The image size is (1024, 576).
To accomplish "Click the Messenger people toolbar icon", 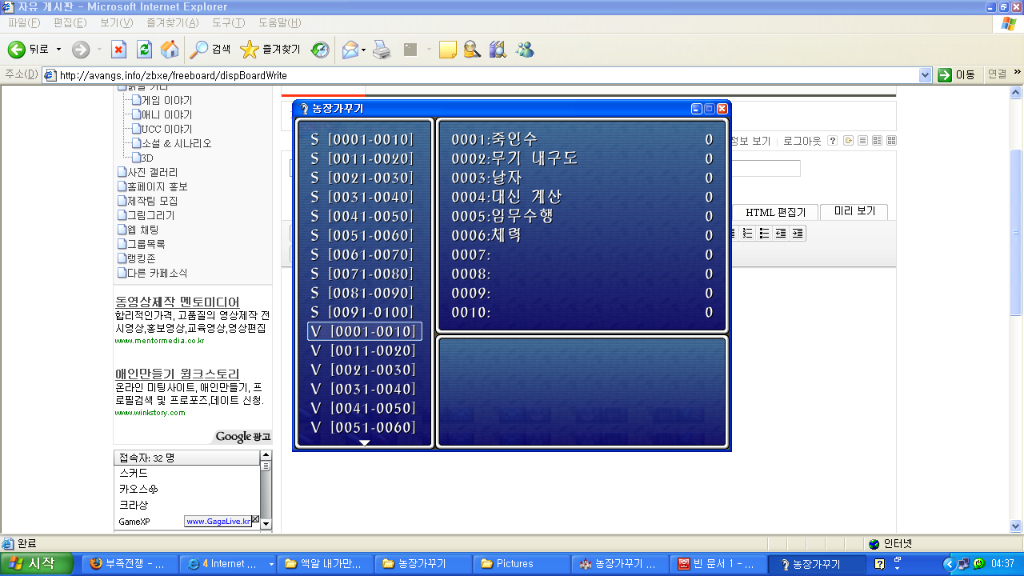I will [x=524, y=50].
